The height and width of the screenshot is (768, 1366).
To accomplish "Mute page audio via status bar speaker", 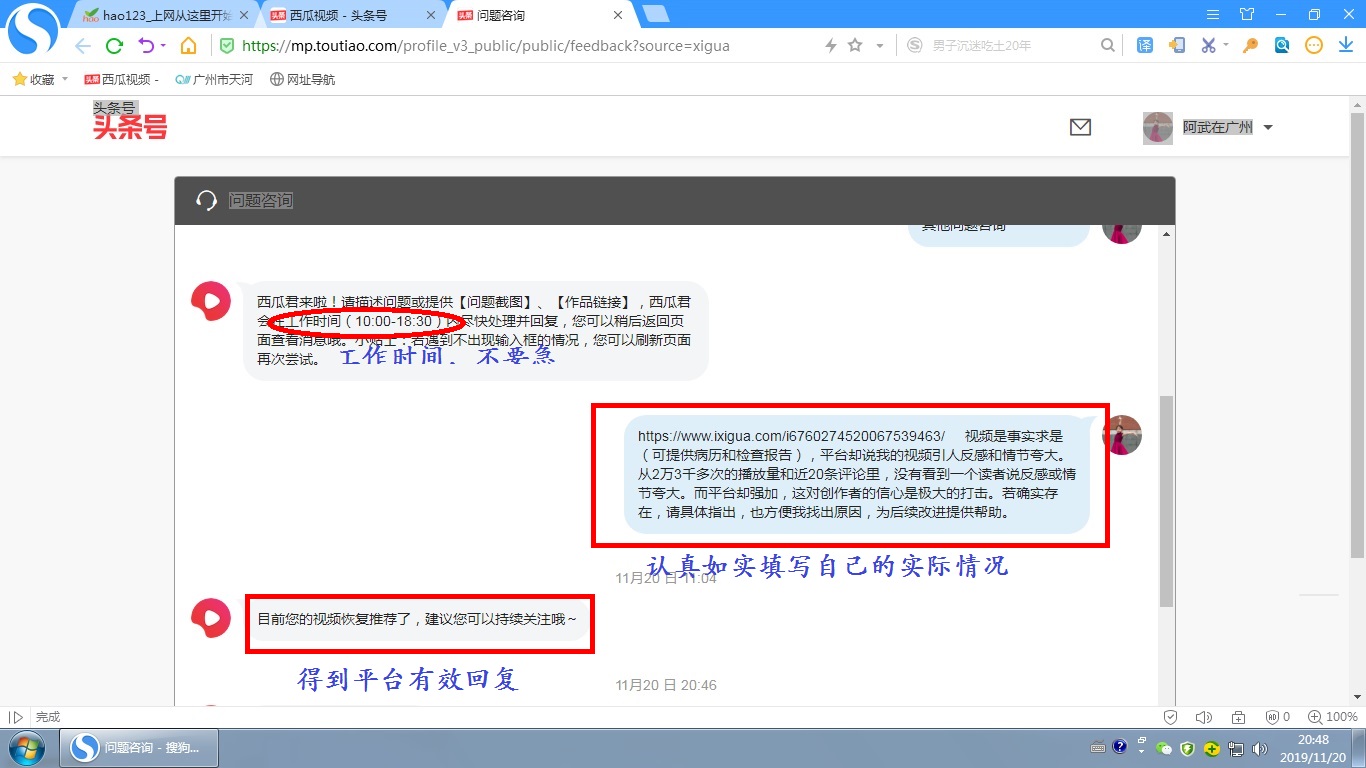I will 1204,716.
